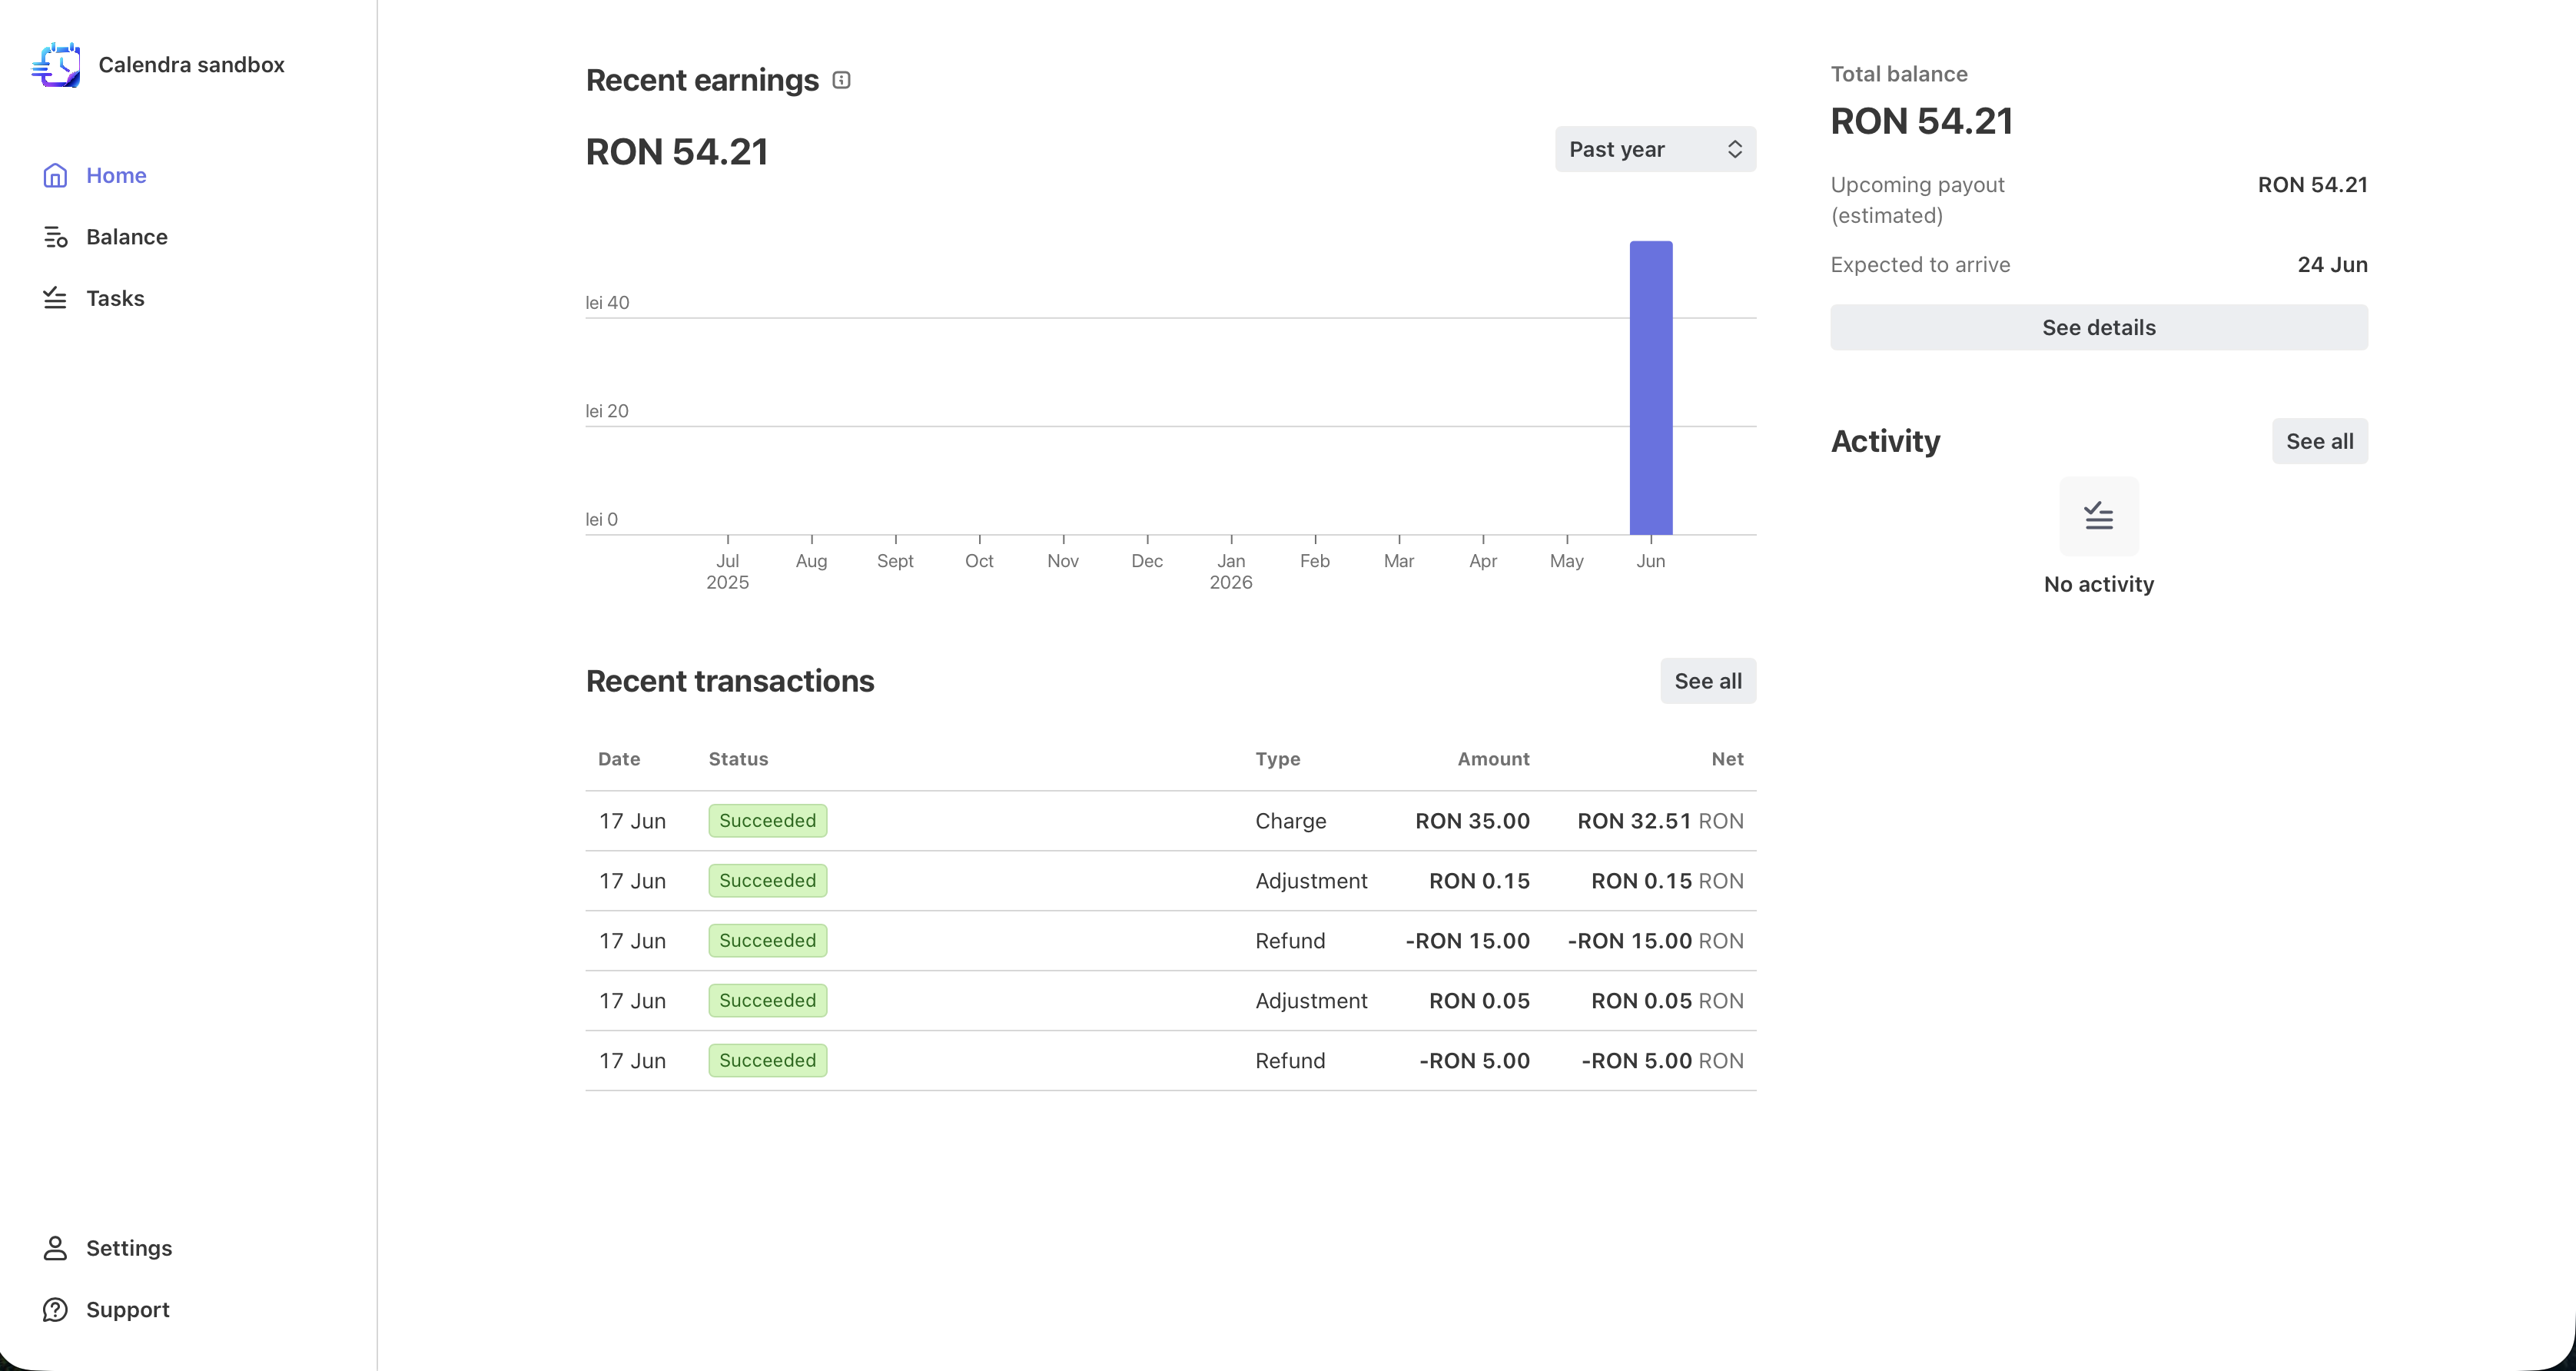Click the purple June earnings bar
The width and height of the screenshot is (2576, 1371).
(1650, 388)
